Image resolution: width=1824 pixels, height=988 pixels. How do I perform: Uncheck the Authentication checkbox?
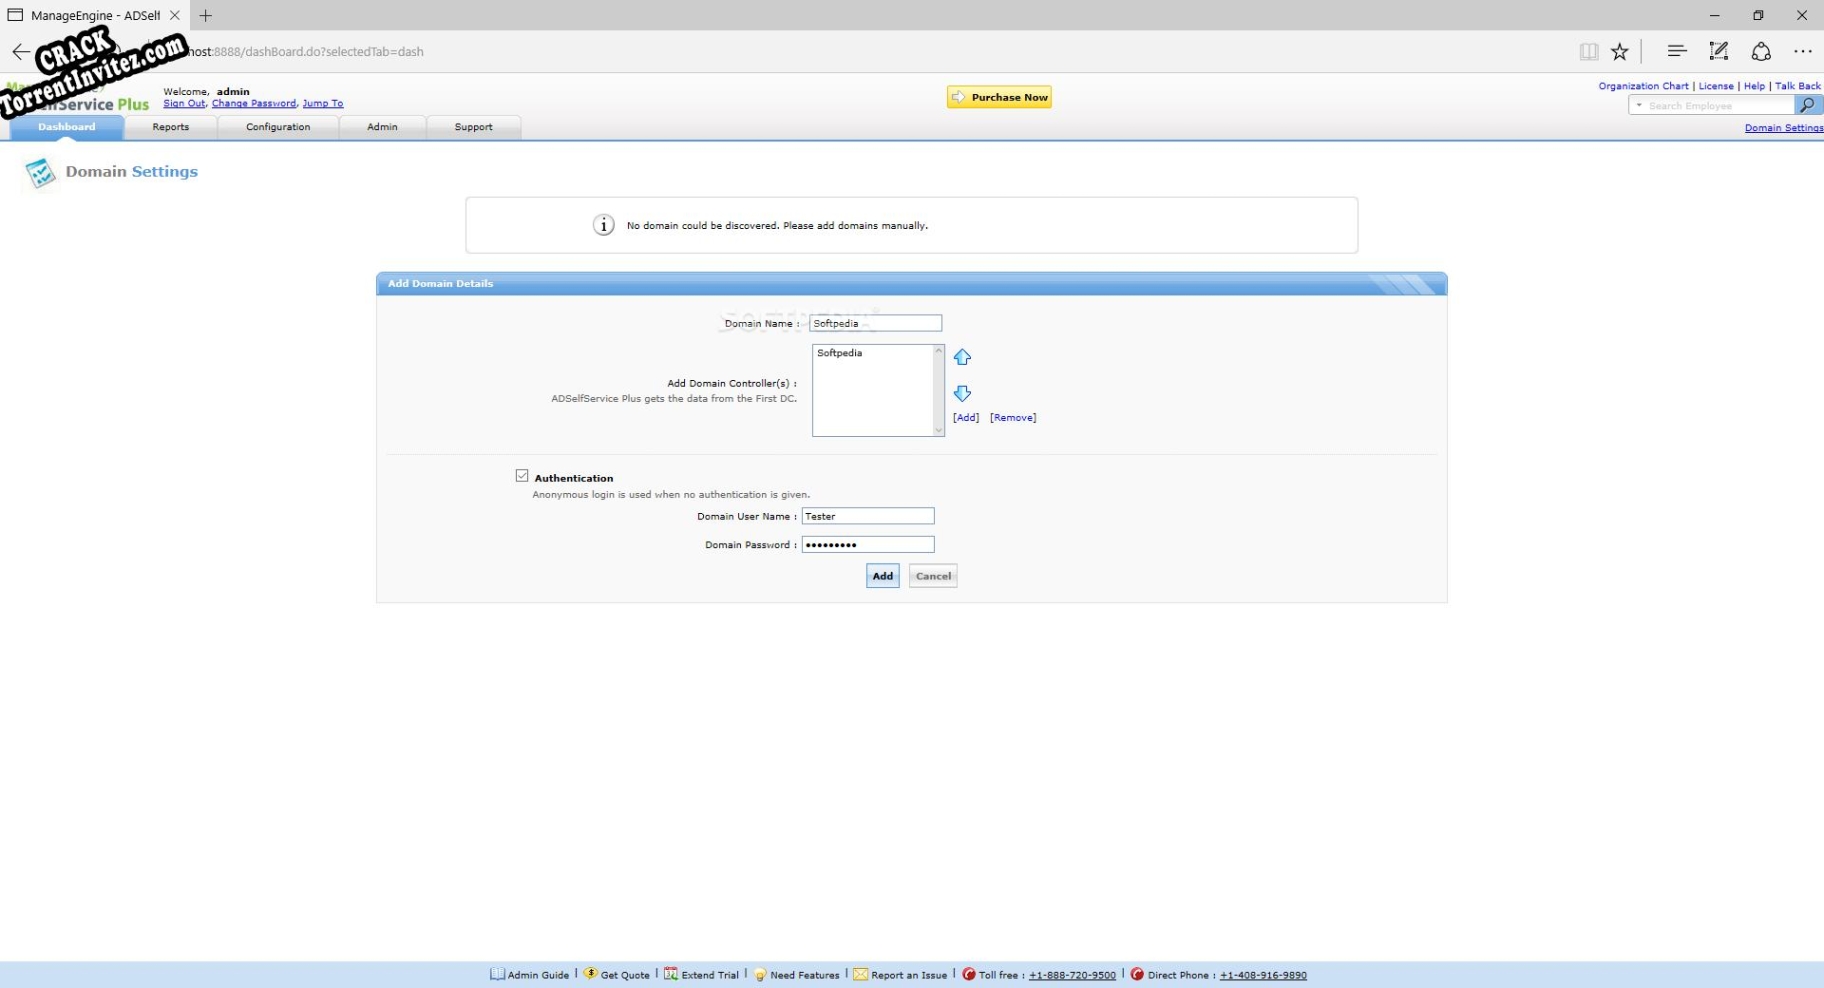point(522,476)
